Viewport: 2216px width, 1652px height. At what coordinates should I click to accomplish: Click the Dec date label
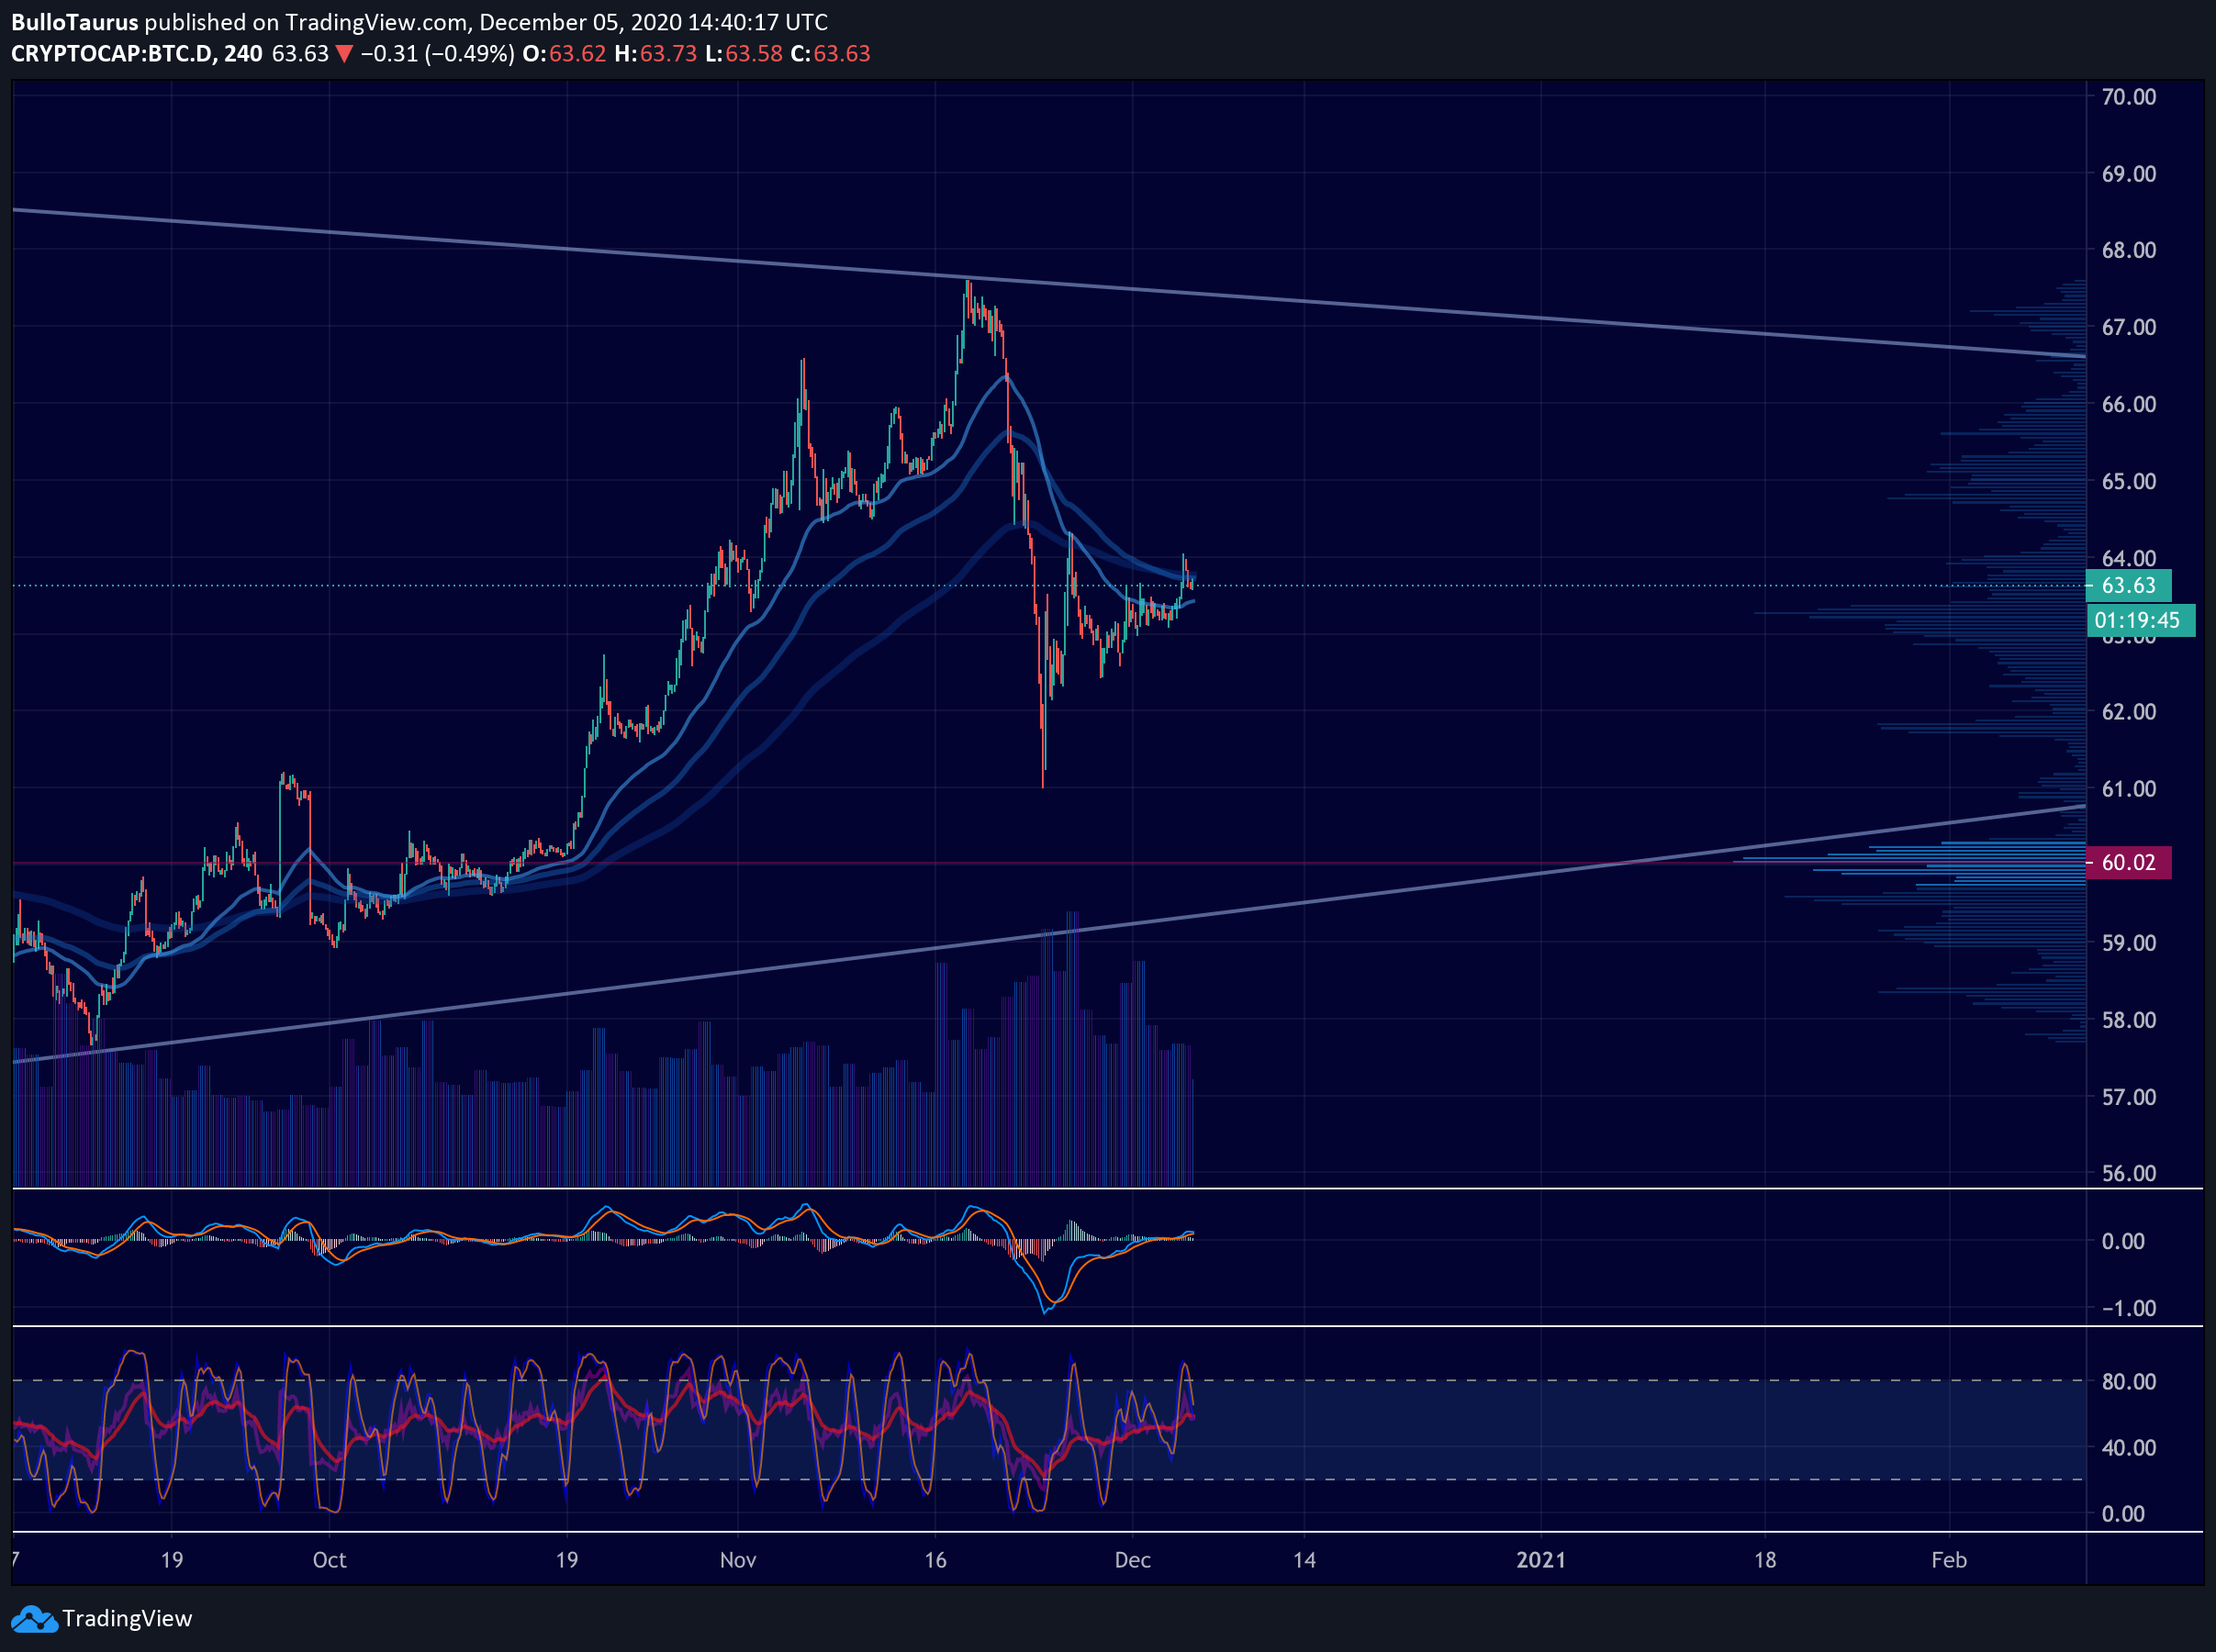[1133, 1560]
